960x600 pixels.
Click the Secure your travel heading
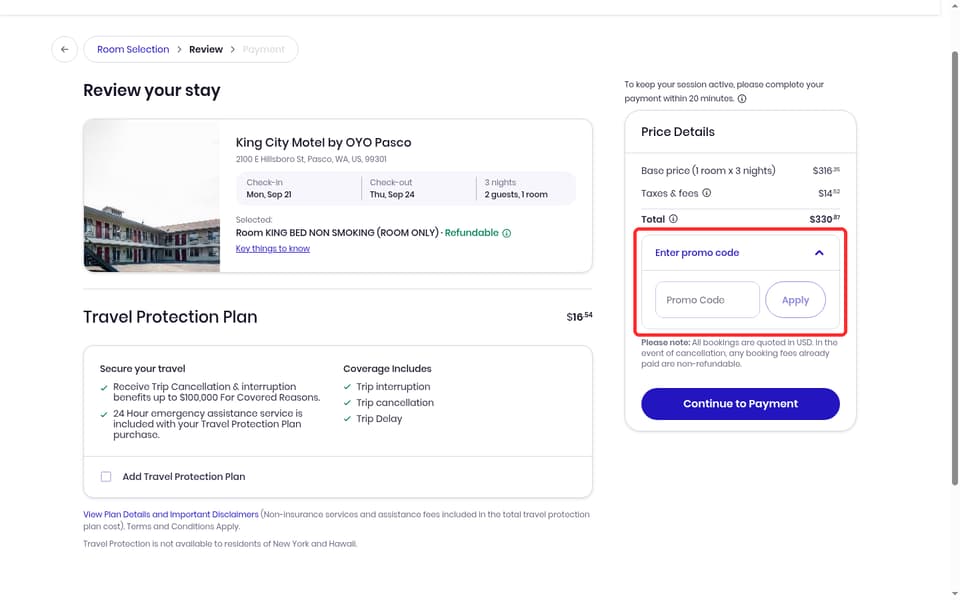tap(143, 369)
